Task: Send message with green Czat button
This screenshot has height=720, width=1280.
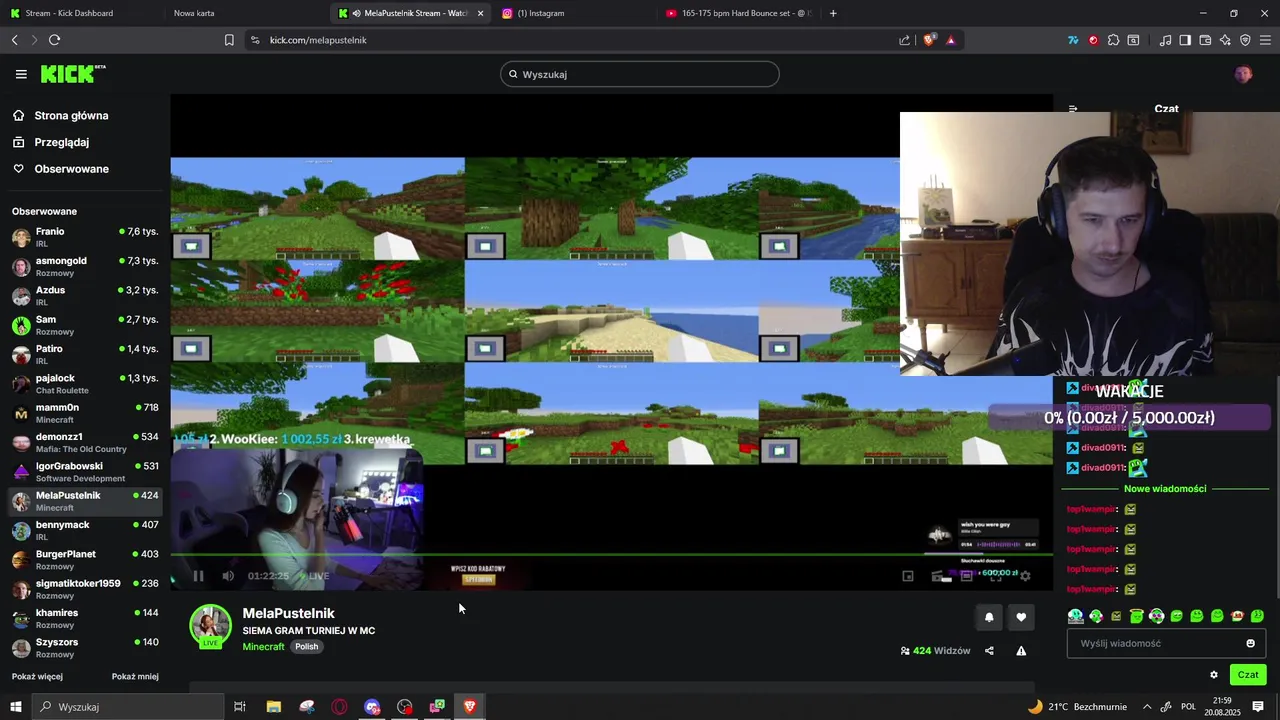Action: coord(1248,675)
